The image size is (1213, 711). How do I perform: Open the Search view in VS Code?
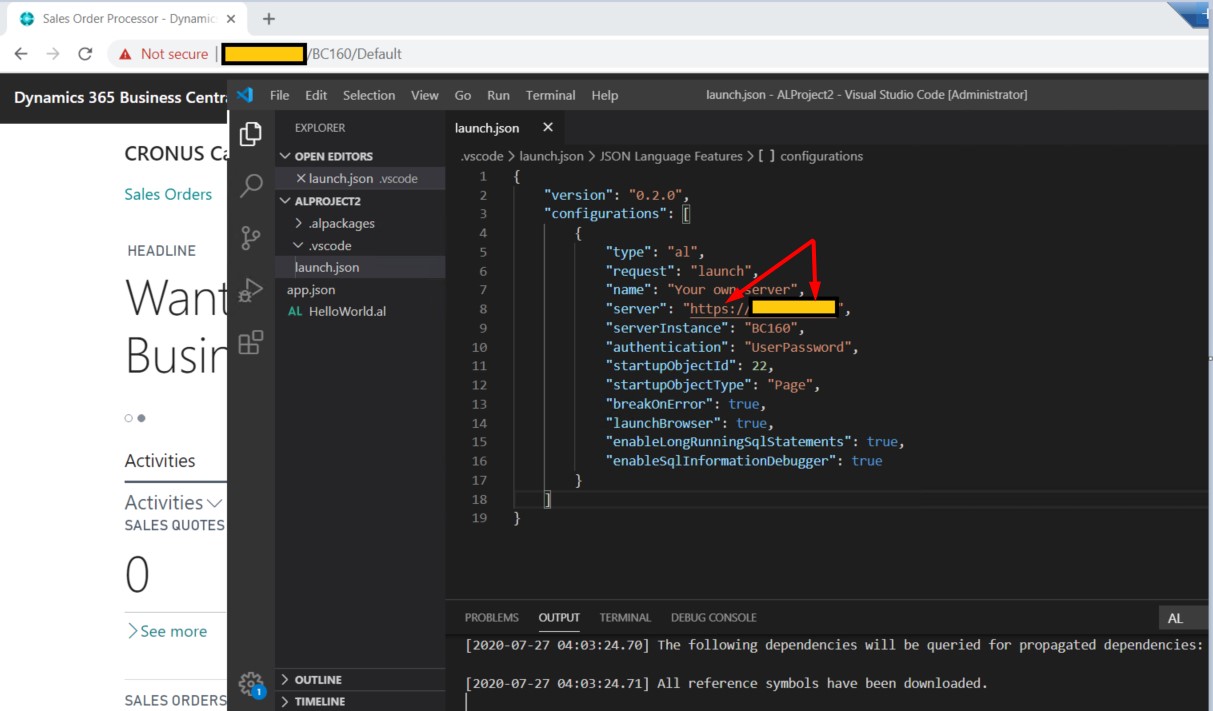(250, 186)
